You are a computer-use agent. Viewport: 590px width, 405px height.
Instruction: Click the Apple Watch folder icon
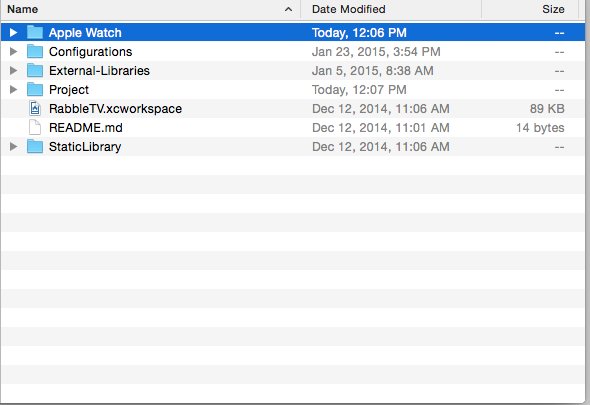(x=35, y=32)
